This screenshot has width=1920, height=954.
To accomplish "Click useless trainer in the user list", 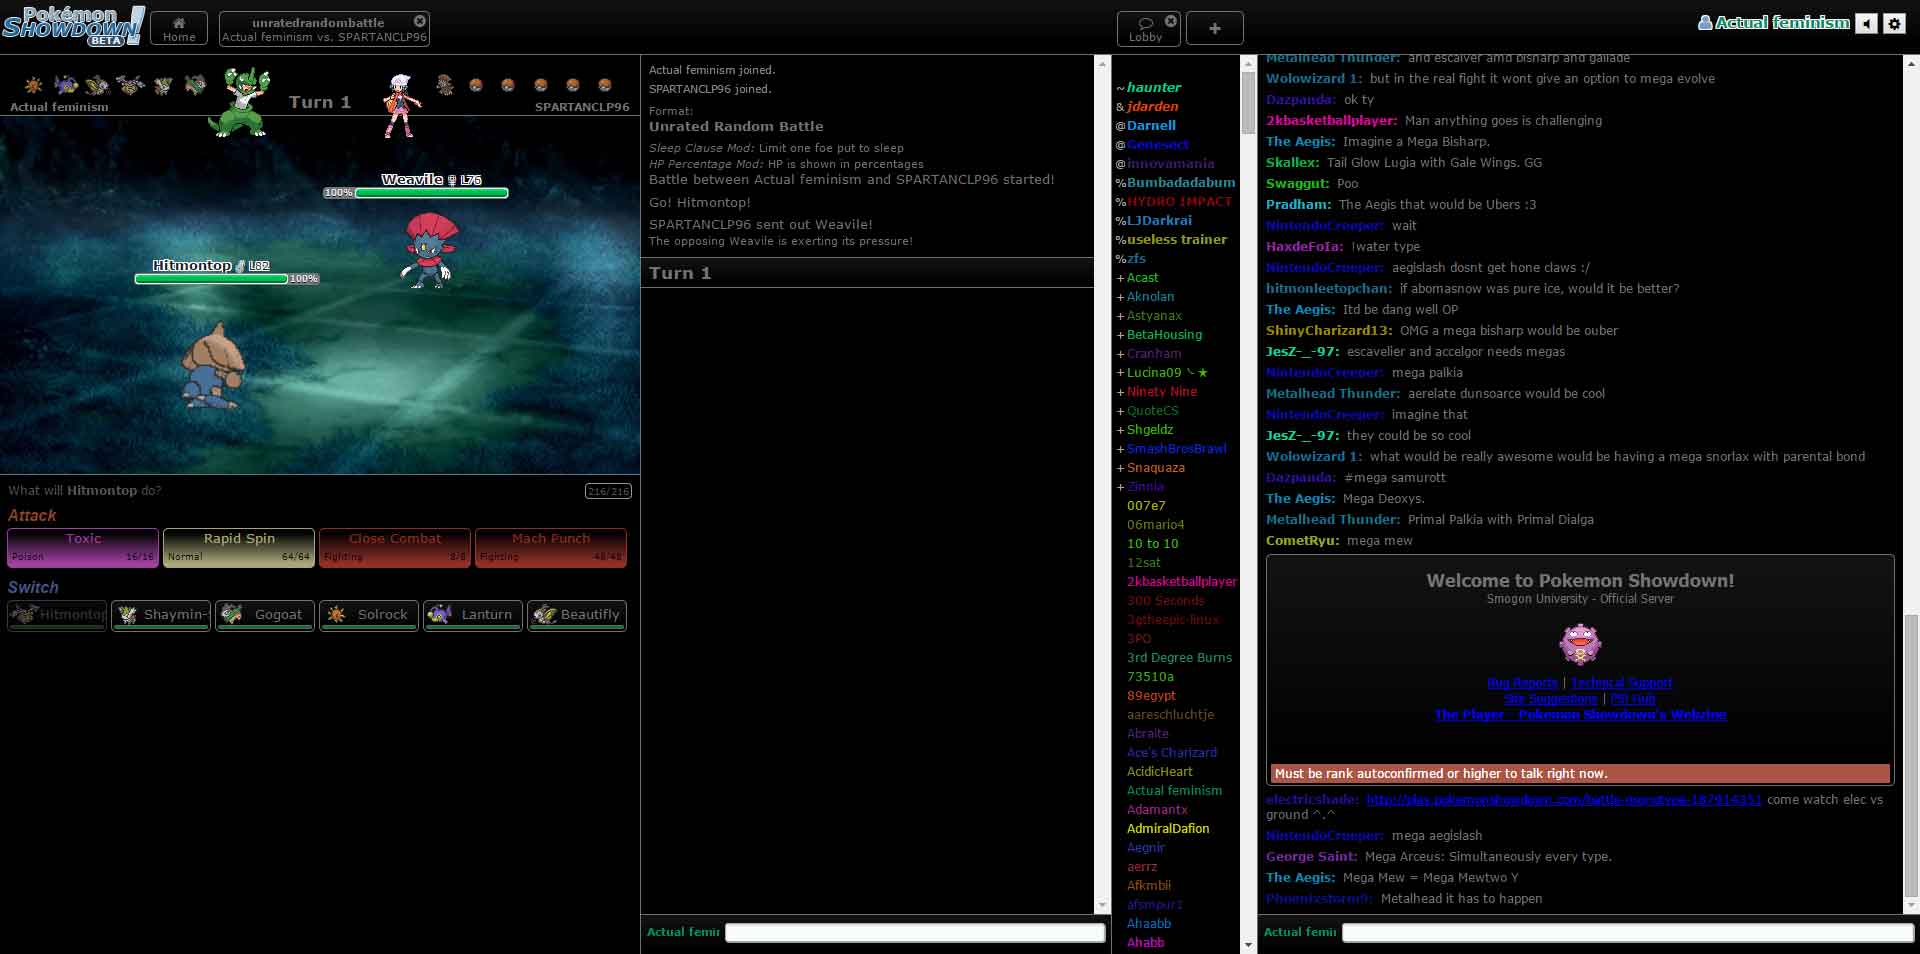I will 1176,240.
